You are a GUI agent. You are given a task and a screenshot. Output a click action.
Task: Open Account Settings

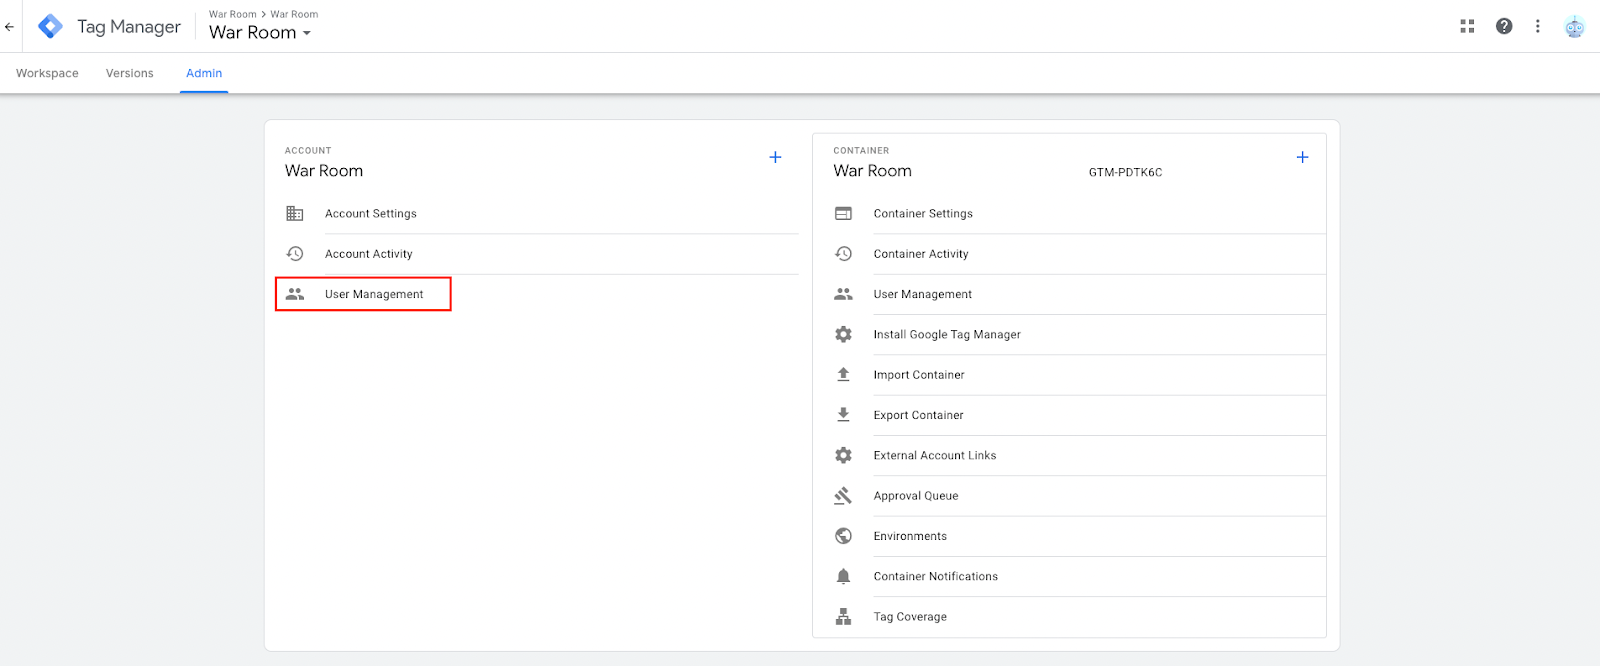[x=371, y=214]
